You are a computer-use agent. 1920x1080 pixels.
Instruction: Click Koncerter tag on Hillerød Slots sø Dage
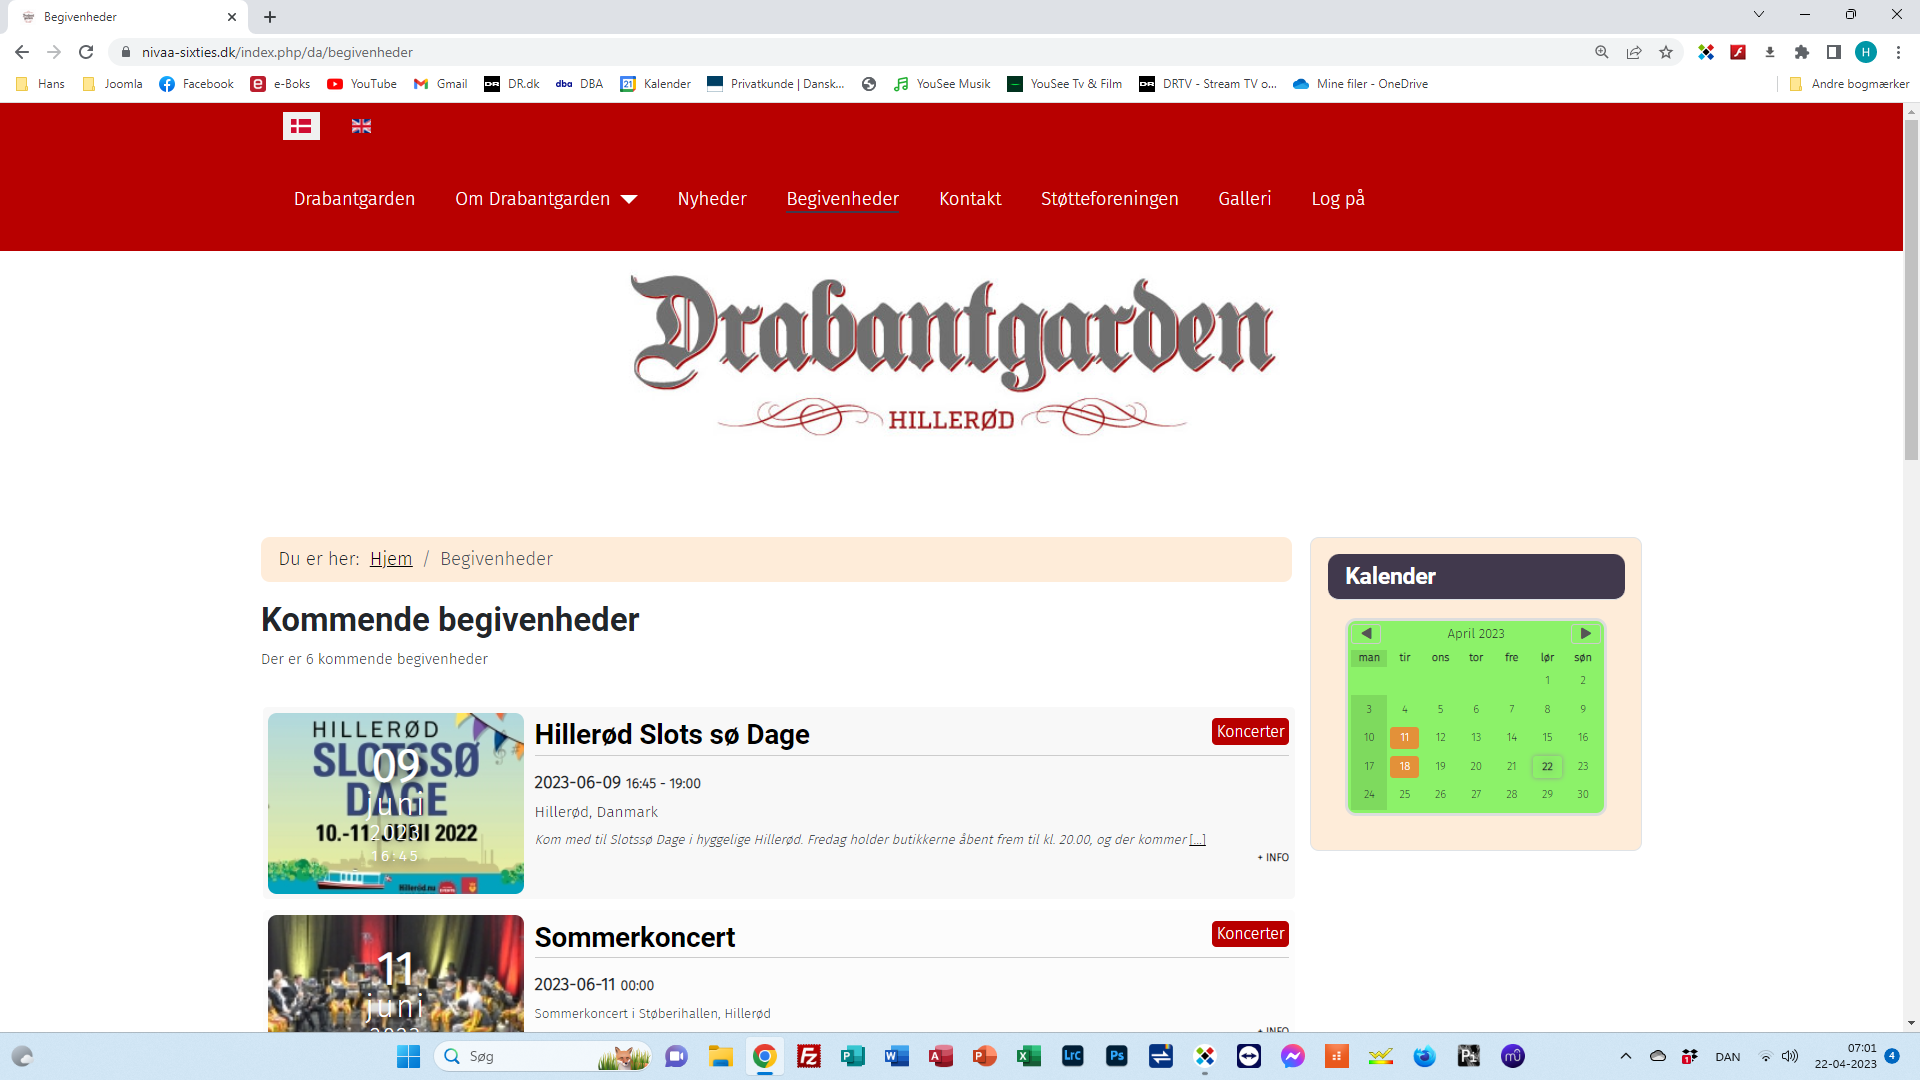pos(1250,731)
